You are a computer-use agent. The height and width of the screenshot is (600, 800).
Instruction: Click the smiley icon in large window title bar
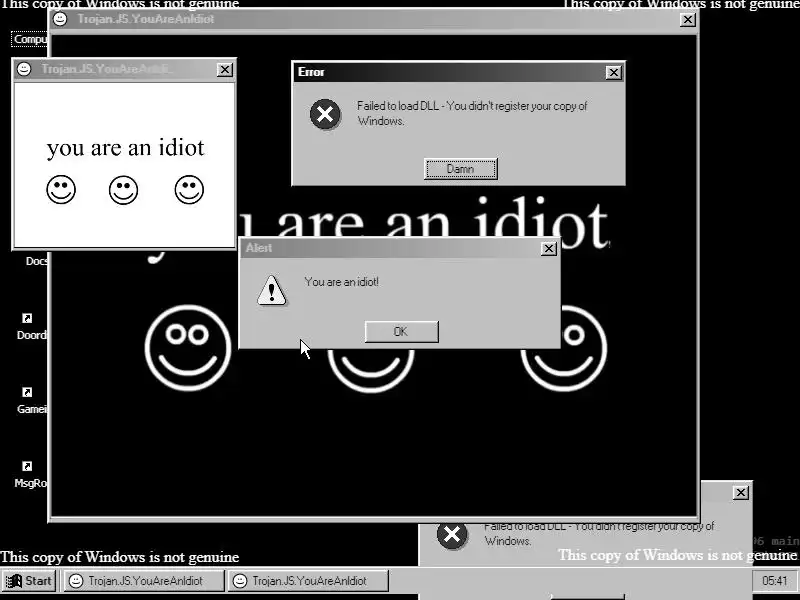click(60, 19)
